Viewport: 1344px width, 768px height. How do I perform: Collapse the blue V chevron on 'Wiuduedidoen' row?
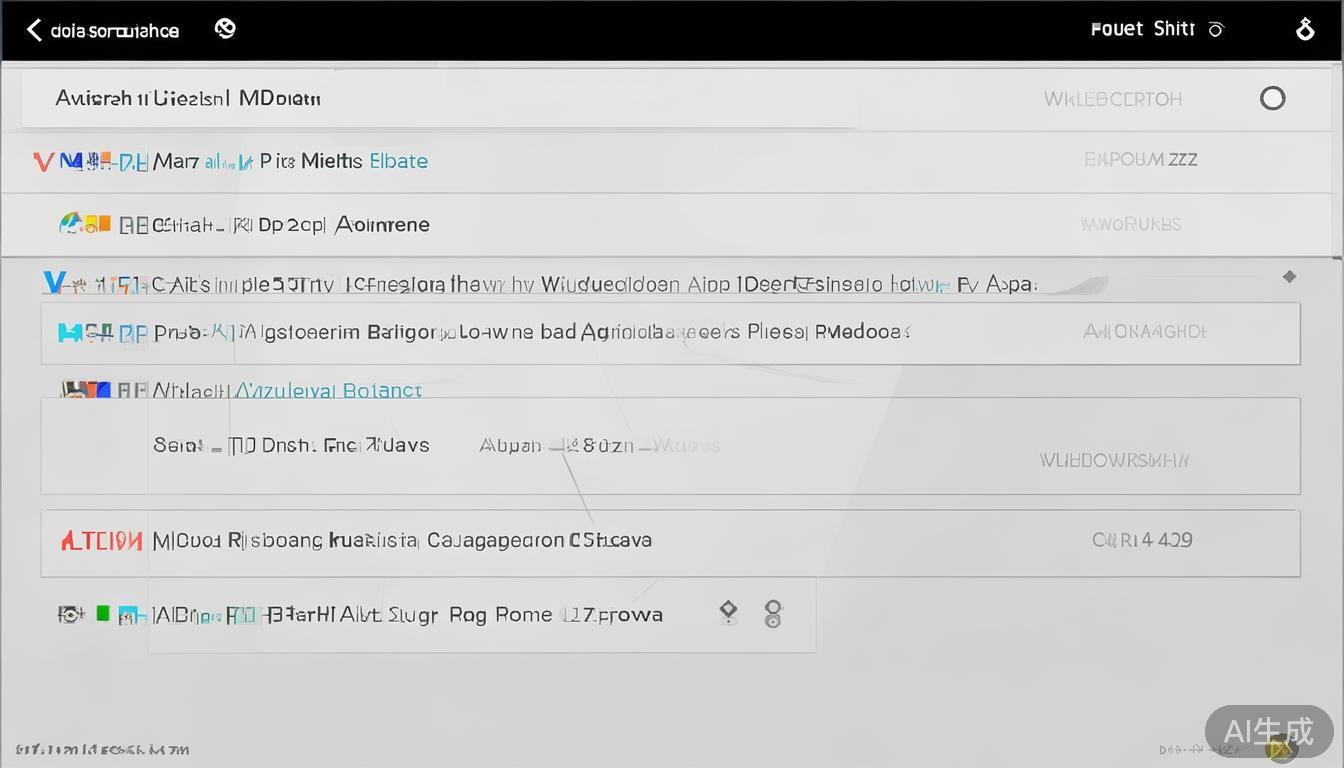pos(54,283)
